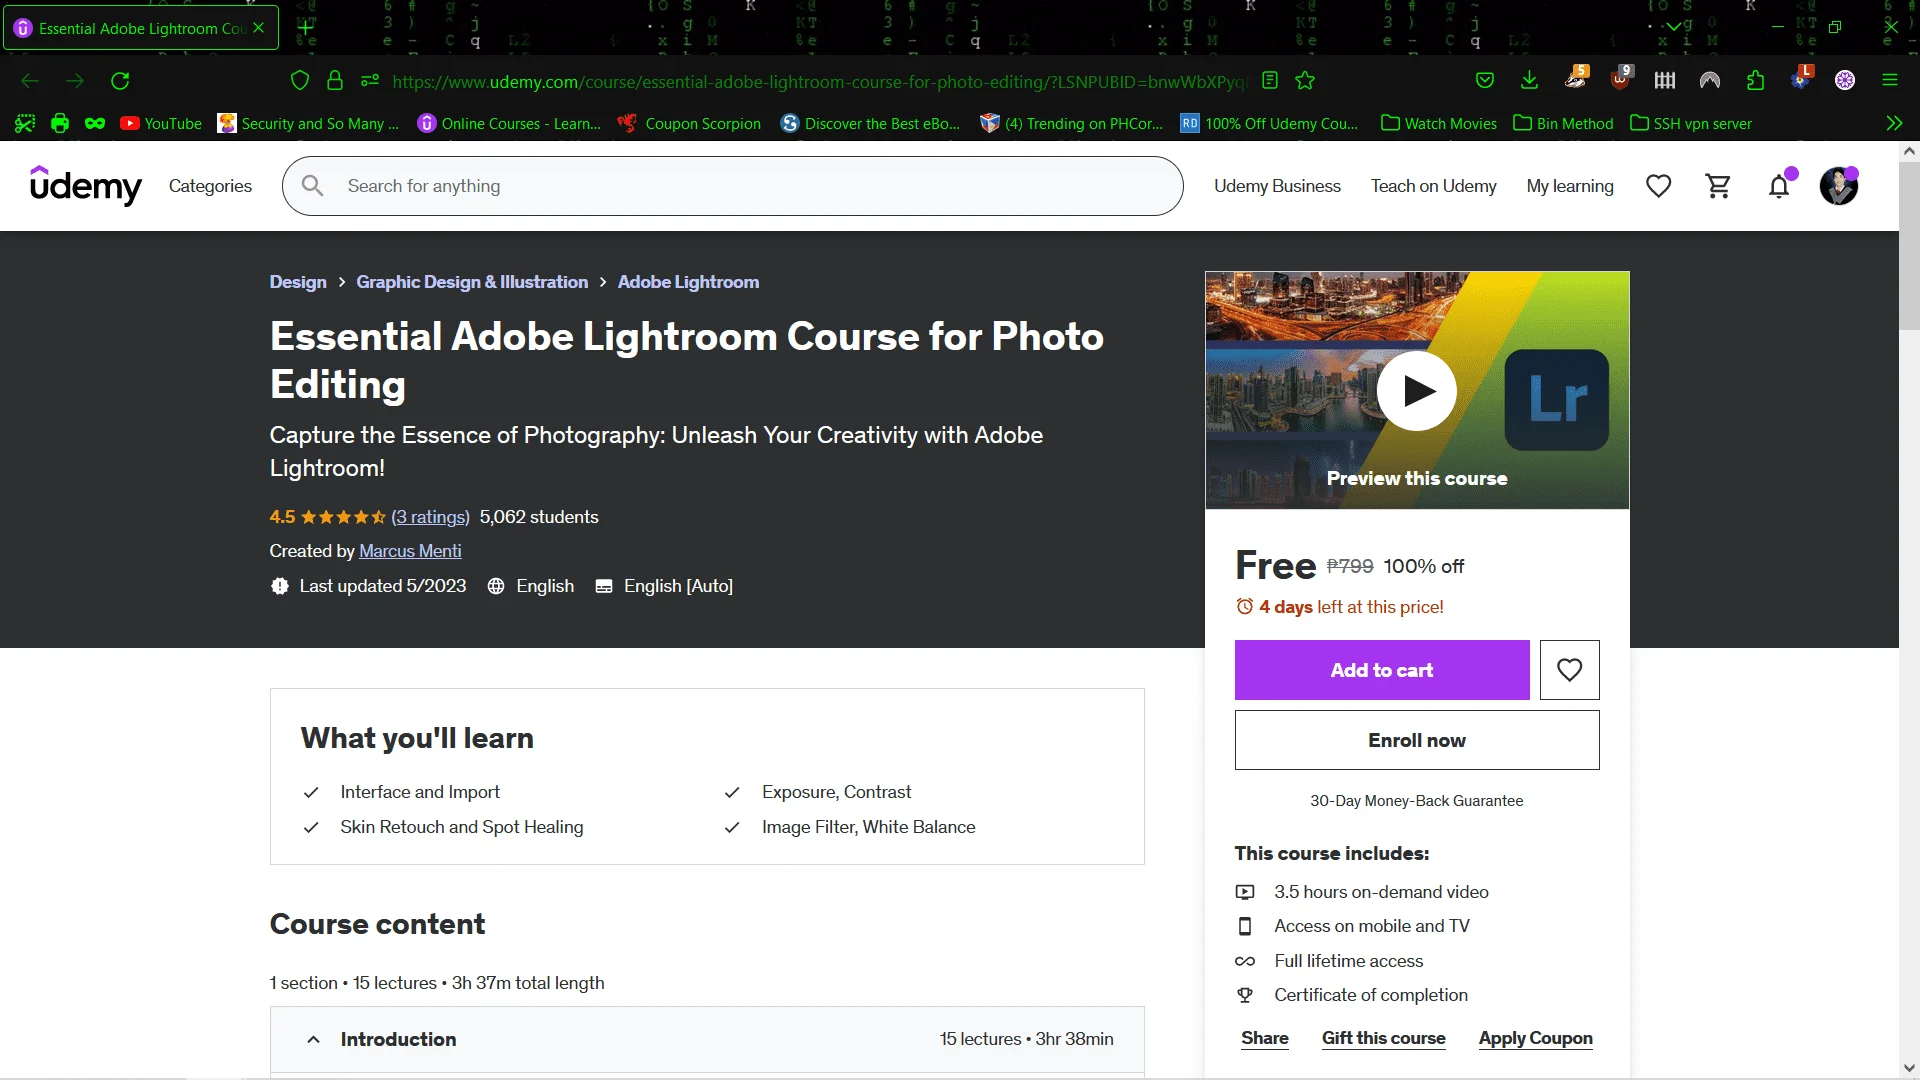
Task: Close the Essential Adobe Lightroom tab
Action: [258, 28]
